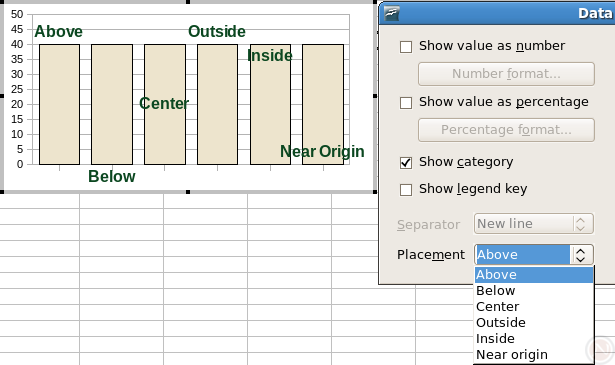Choose Inside in the Placement list

(534, 339)
